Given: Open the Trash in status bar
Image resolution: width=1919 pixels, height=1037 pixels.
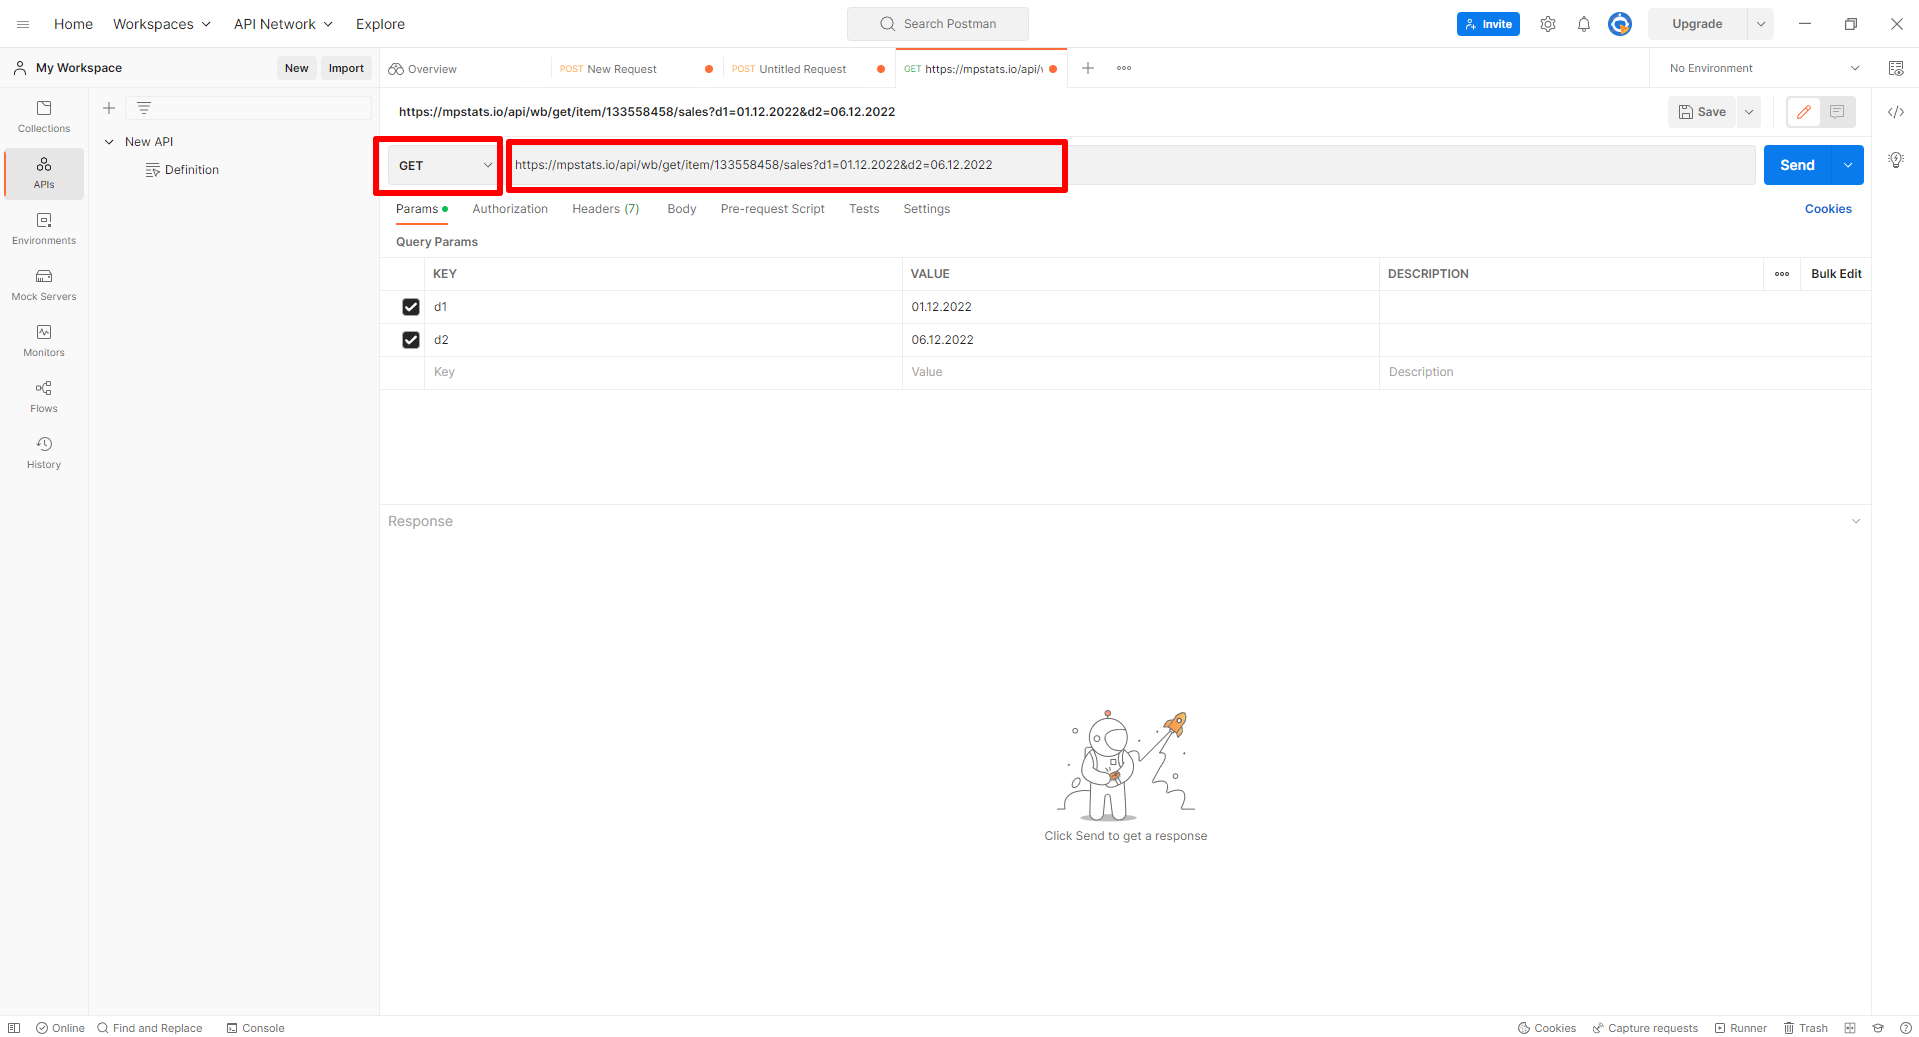Looking at the screenshot, I should [x=1806, y=1028].
